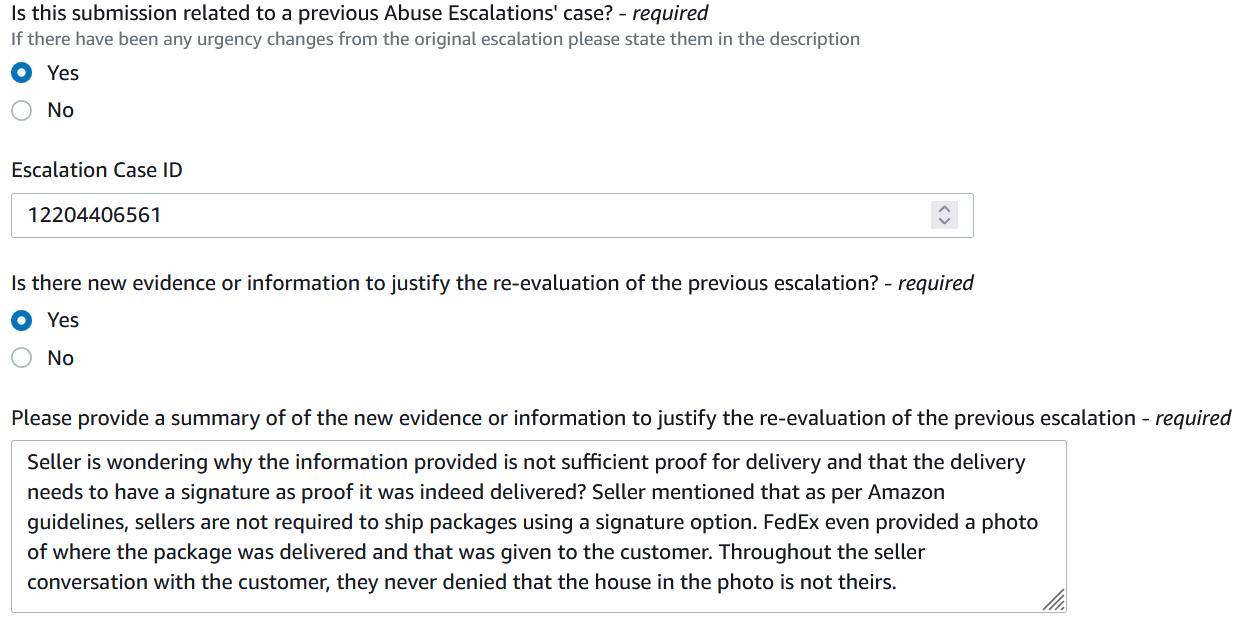Click the text area resize grip handle

tap(1054, 600)
